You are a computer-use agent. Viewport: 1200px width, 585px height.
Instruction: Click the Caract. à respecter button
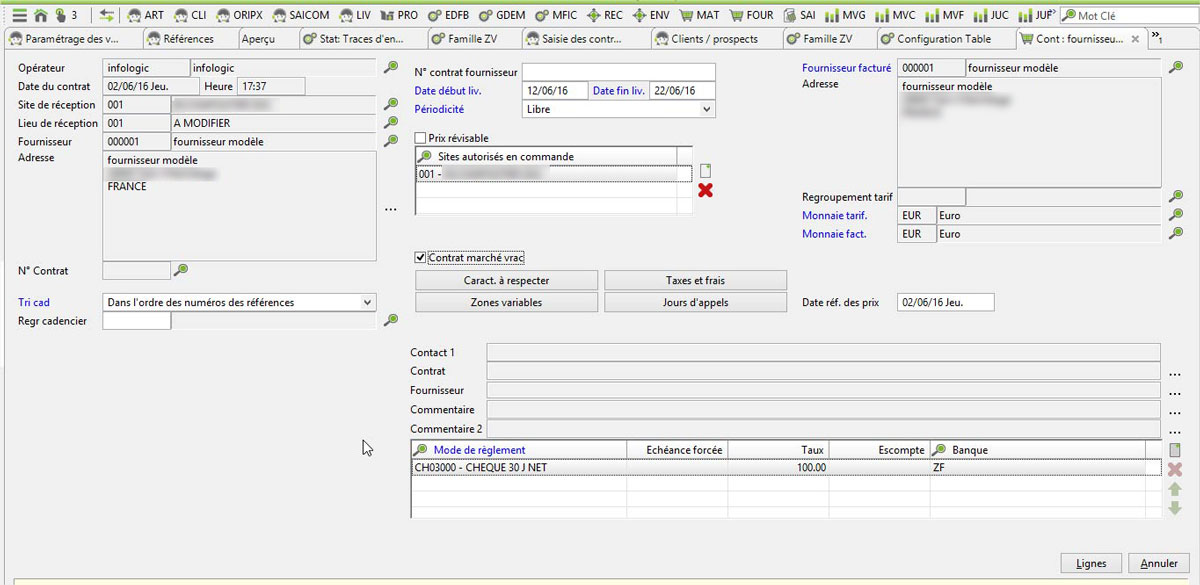[506, 281]
